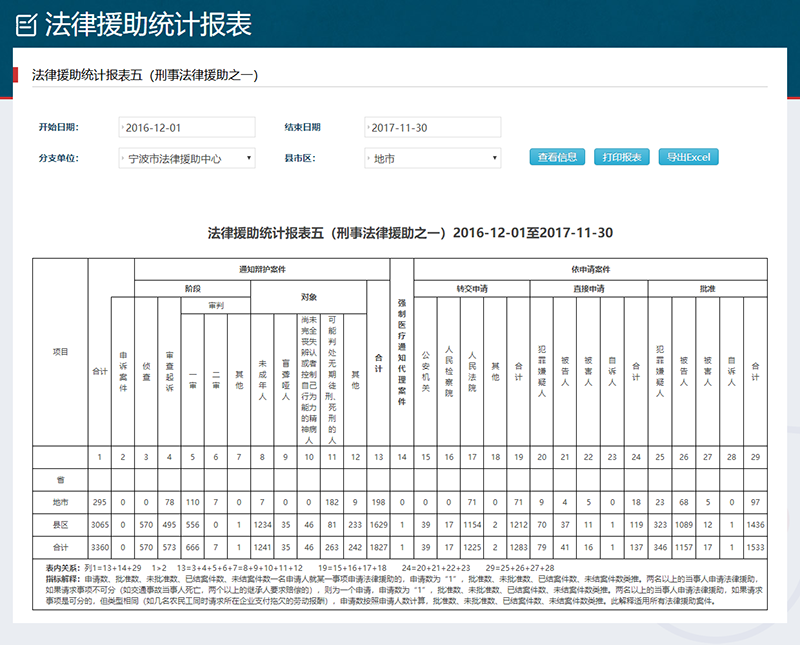Click value 110 in 地市 row
Screen dimensions: 800x645
192,503
